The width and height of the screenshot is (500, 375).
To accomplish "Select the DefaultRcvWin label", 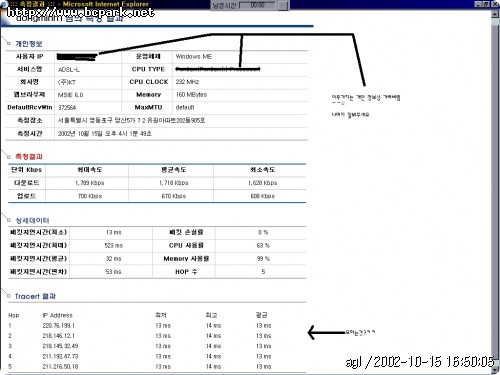I will click(x=30, y=107).
